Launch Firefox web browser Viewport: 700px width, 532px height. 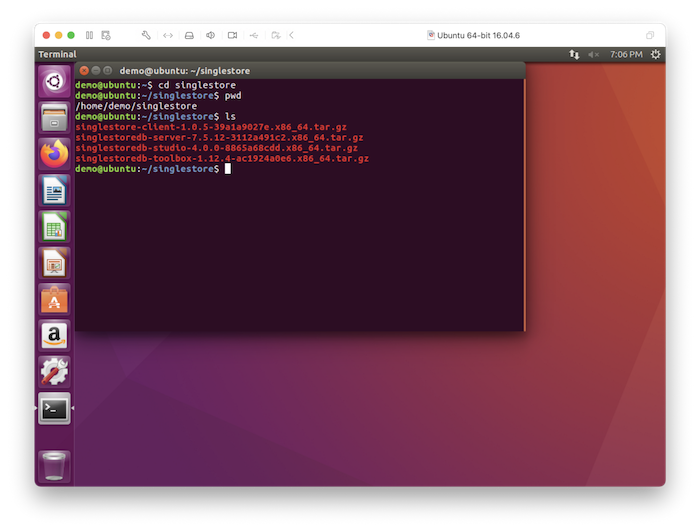click(x=54, y=154)
